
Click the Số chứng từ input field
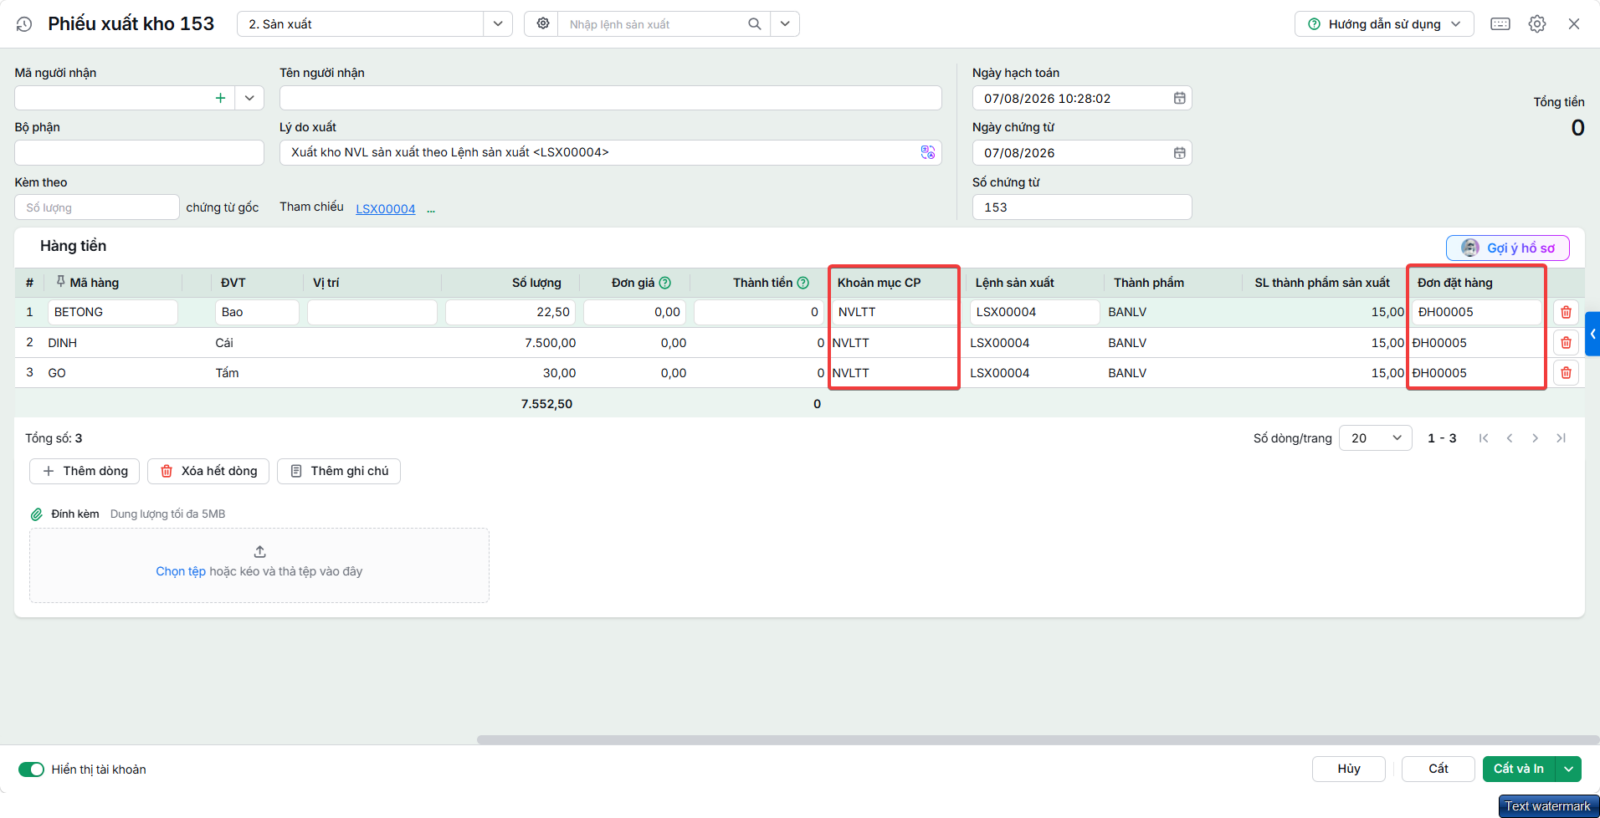(x=1082, y=207)
